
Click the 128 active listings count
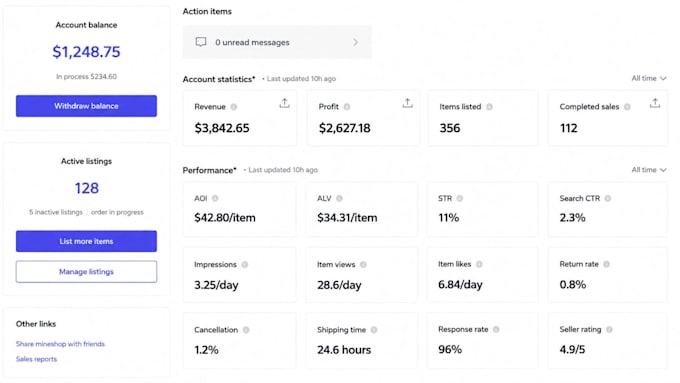(86, 188)
